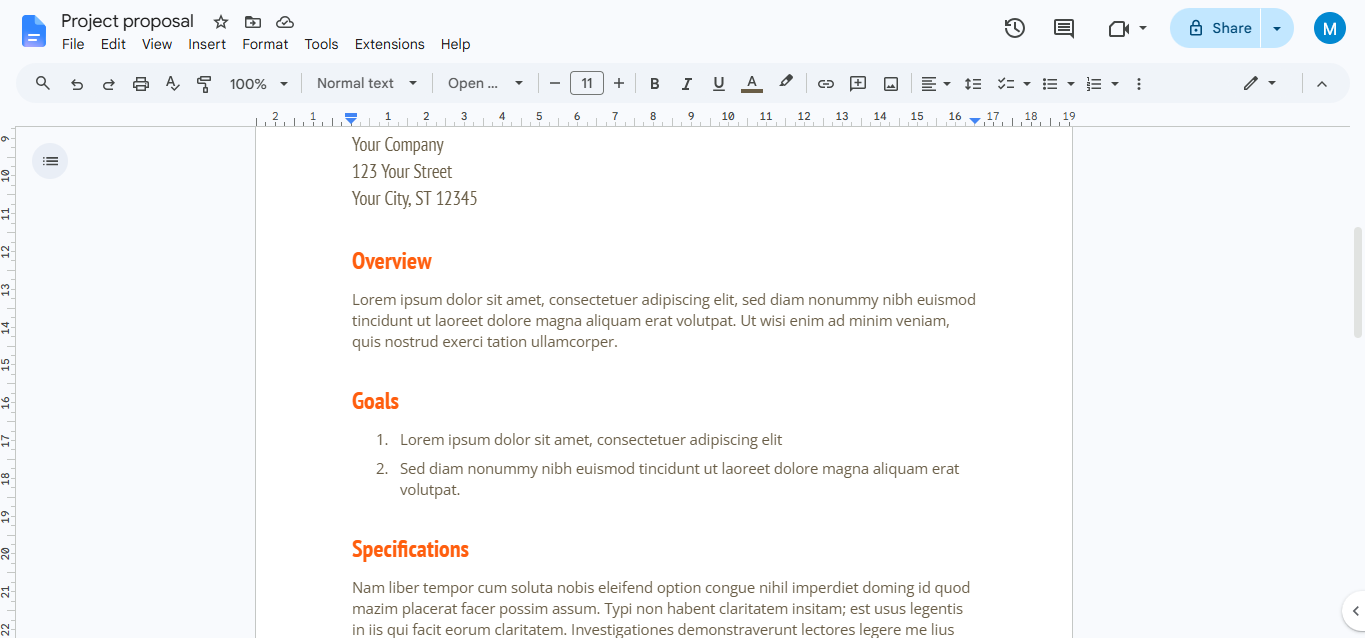
Task: Click the Overview heading
Action: pyautogui.click(x=392, y=261)
